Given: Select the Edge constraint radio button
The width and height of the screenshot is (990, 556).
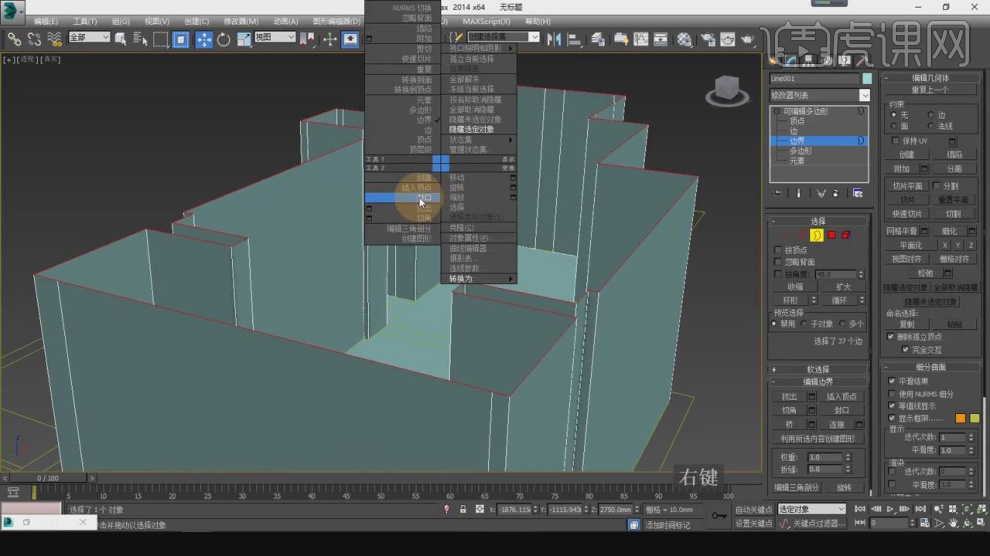Looking at the screenshot, I should 932,115.
